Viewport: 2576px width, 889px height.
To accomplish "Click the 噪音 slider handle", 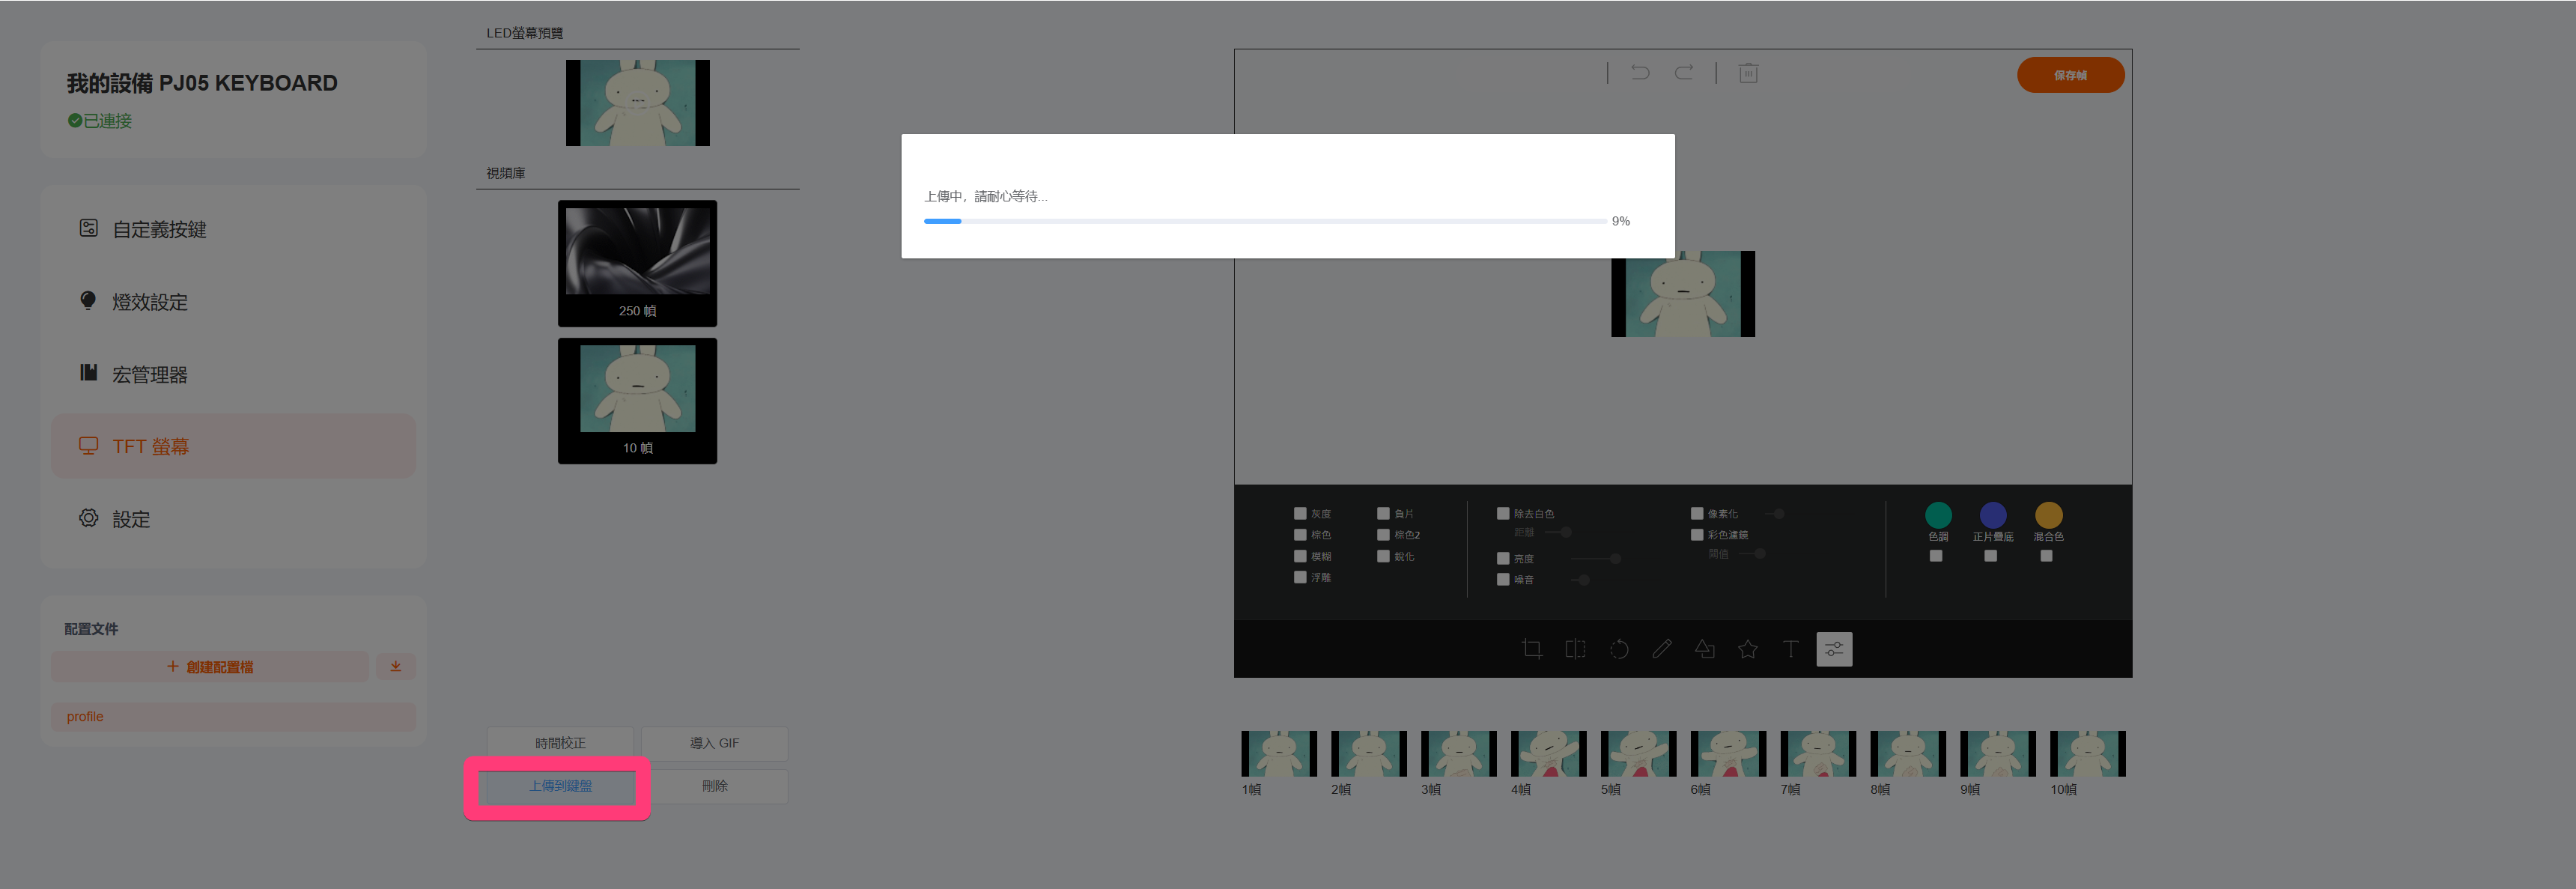I will pyautogui.click(x=1584, y=579).
